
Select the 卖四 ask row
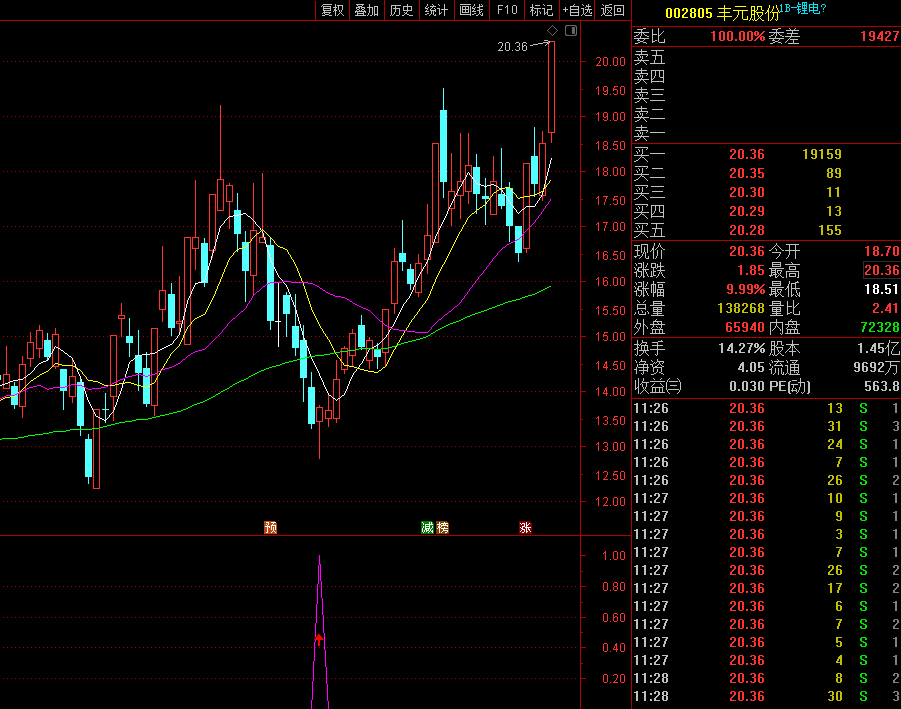[x=766, y=76]
